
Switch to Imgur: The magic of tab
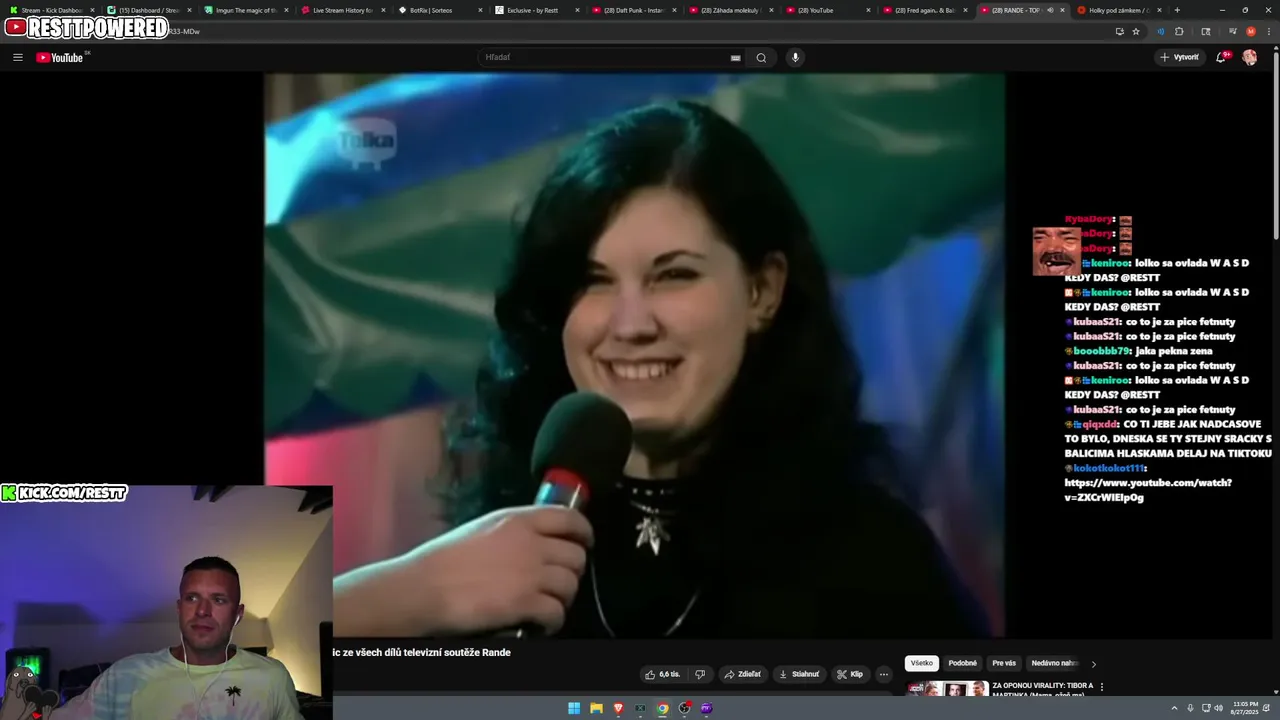coord(244,10)
